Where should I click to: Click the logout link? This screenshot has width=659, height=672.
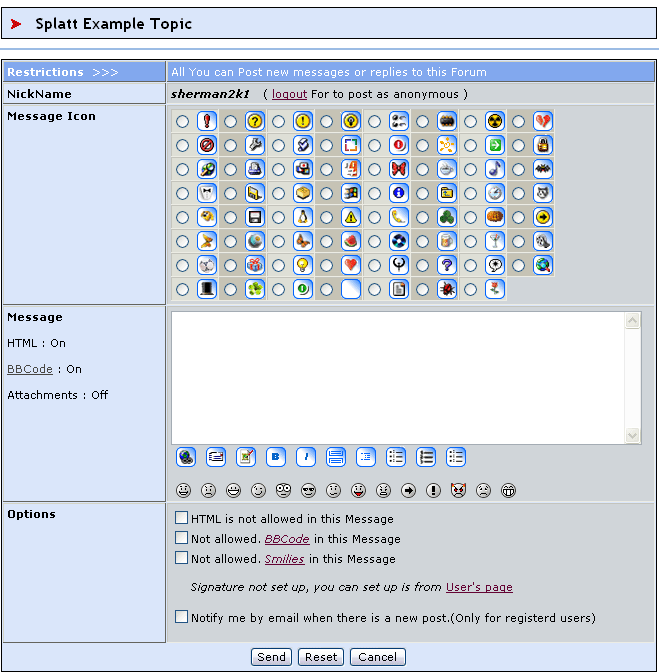coord(289,94)
